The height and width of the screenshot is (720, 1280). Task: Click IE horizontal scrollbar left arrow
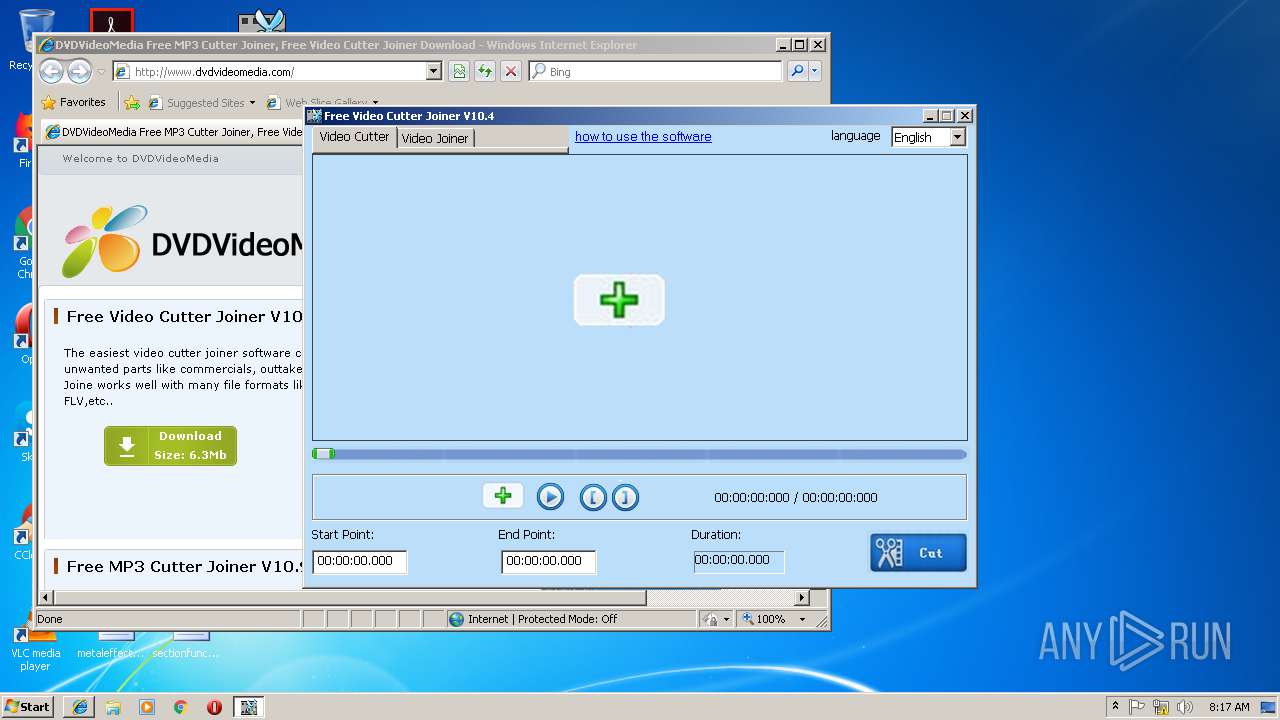point(44,598)
